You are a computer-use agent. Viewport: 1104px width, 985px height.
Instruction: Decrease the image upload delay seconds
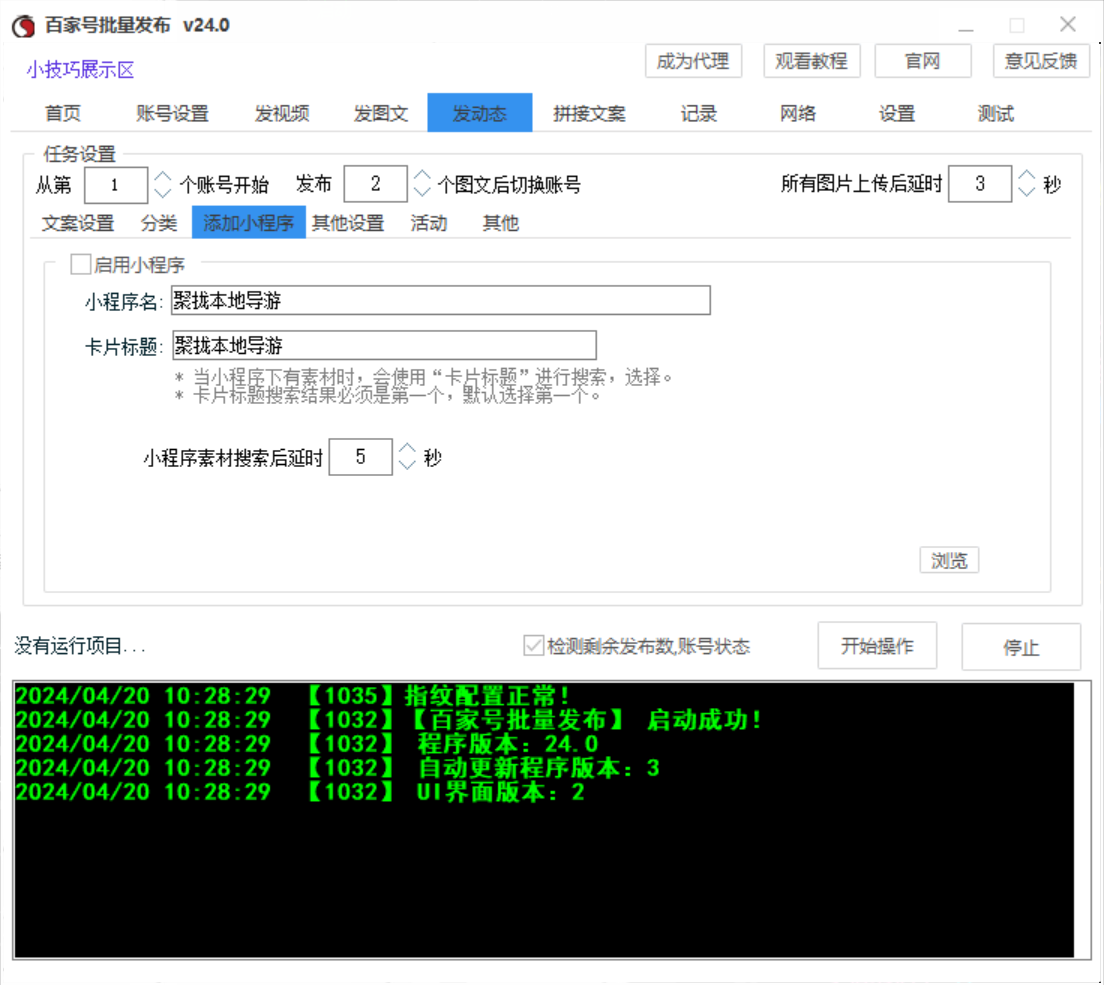tap(1027, 192)
